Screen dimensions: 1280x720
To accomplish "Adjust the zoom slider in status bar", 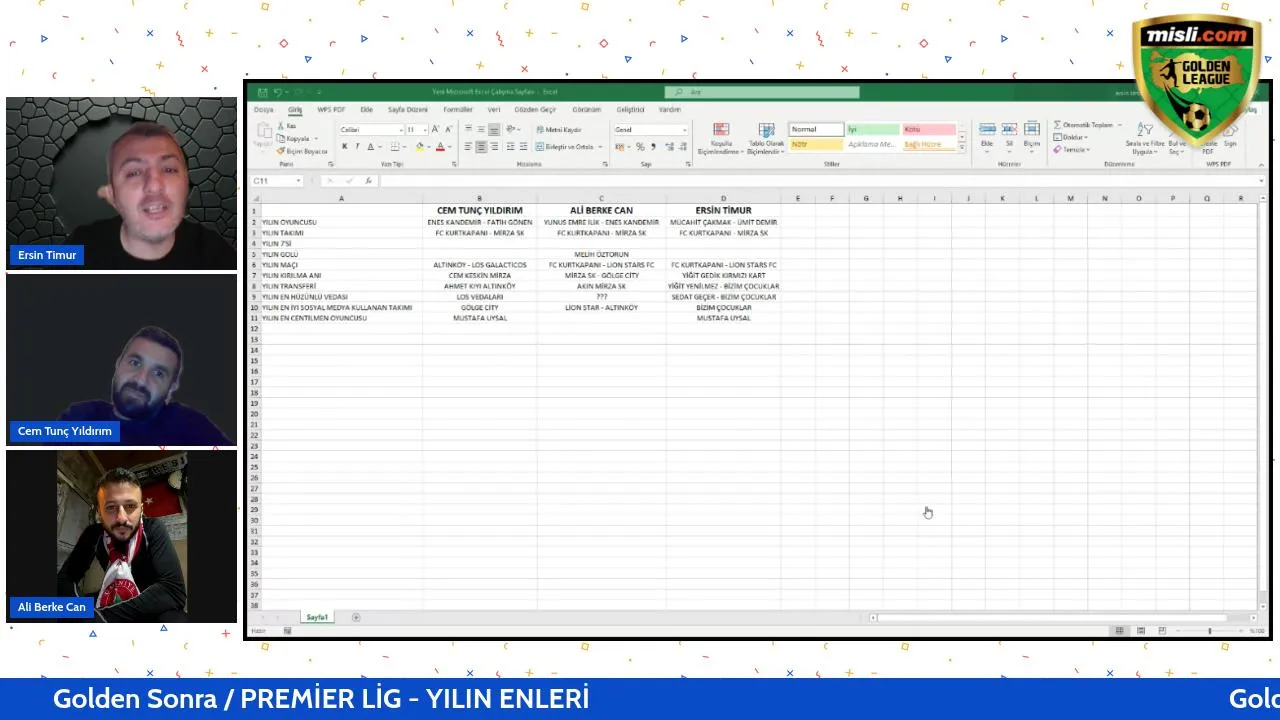I will (1210, 631).
